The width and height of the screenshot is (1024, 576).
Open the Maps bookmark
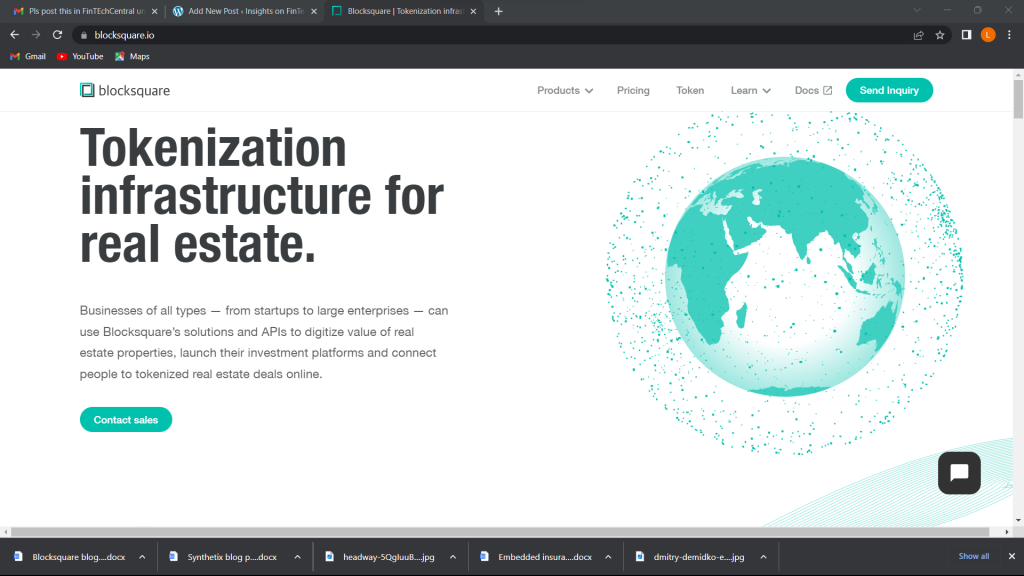132,57
